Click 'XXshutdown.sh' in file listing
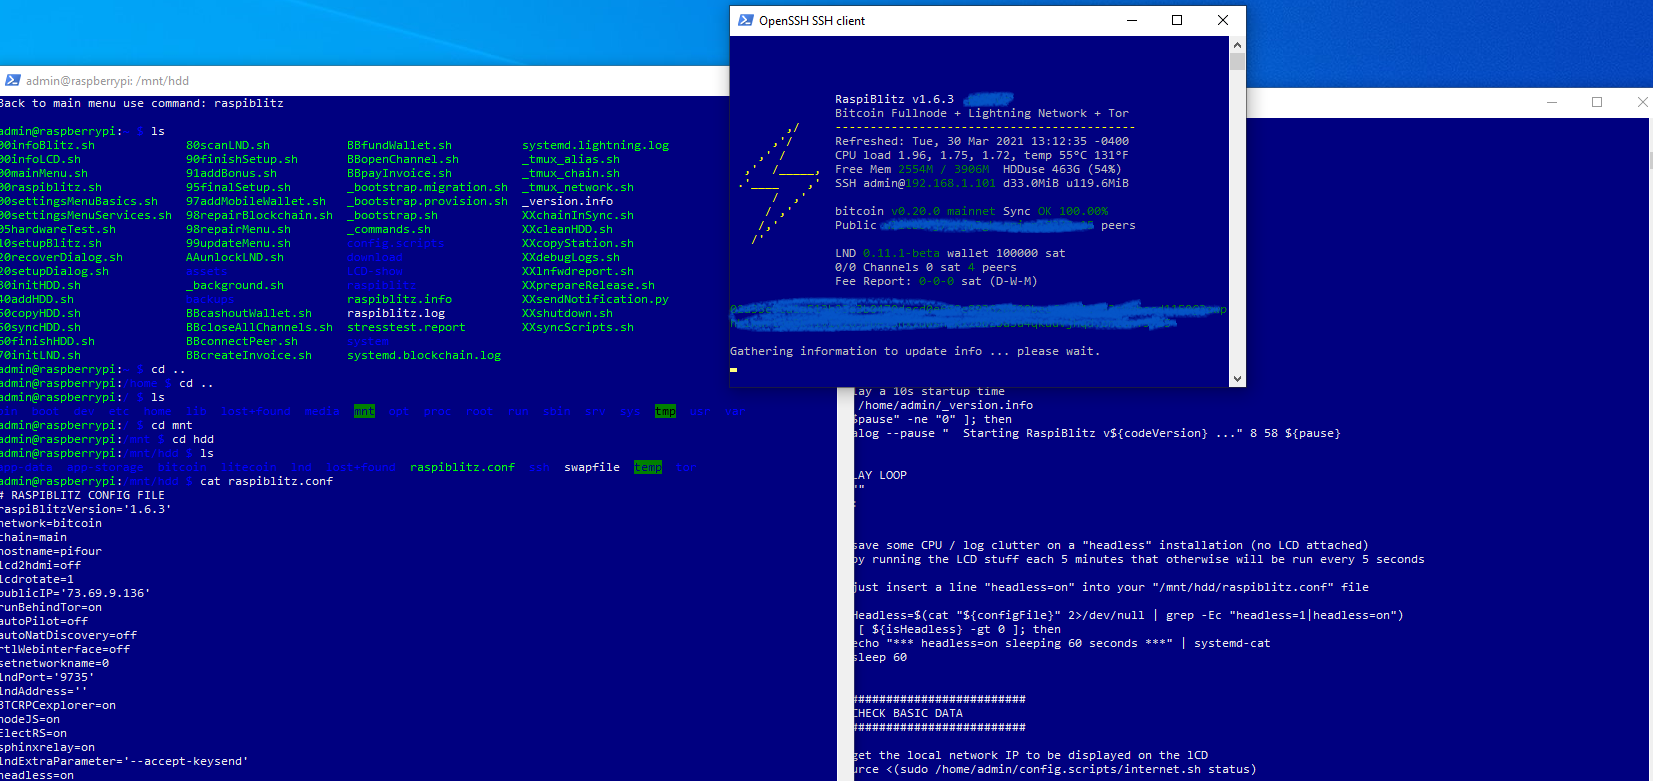The width and height of the screenshot is (1653, 781). coord(567,313)
